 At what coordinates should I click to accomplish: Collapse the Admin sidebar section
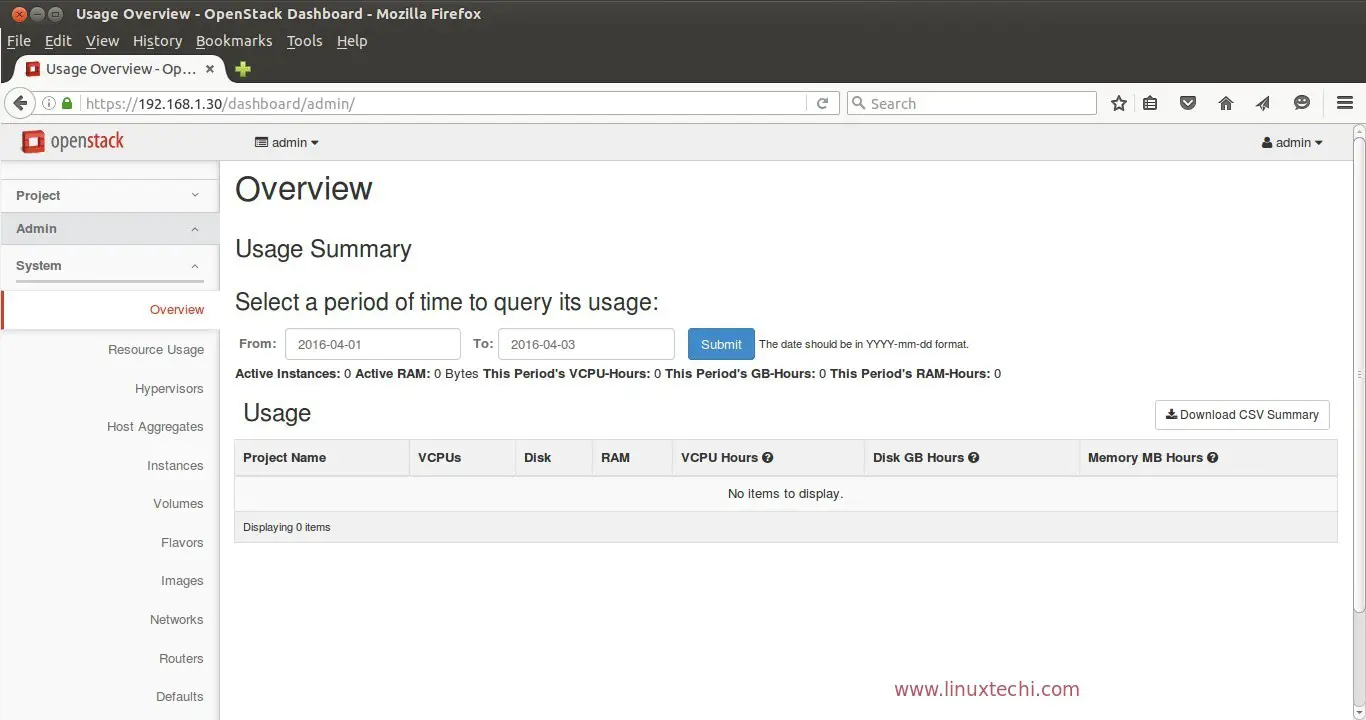[x=108, y=228]
